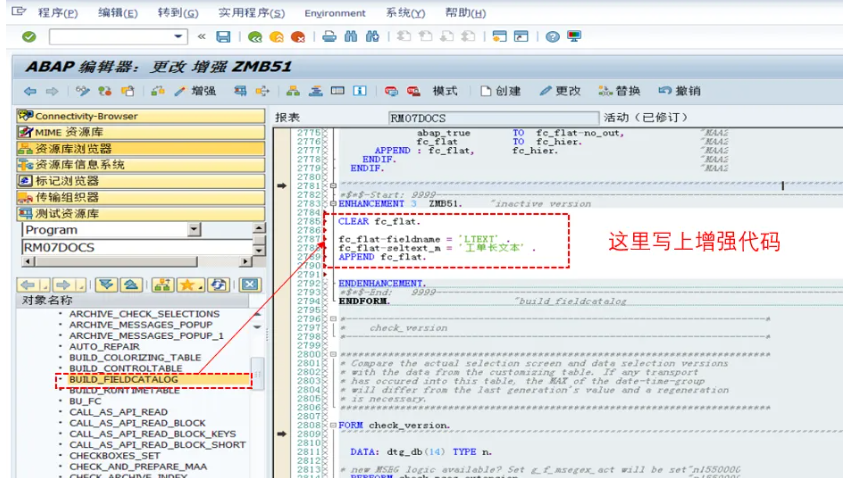Open the 编辑(E) menu
The image size is (843, 478).
118,12
